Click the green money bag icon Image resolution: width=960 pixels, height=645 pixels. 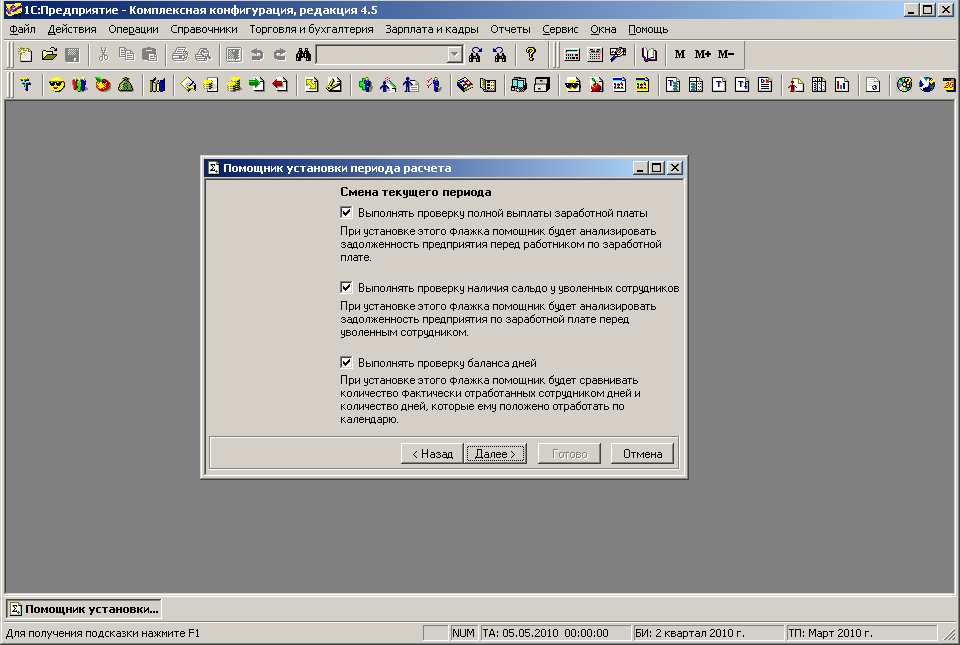click(126, 84)
